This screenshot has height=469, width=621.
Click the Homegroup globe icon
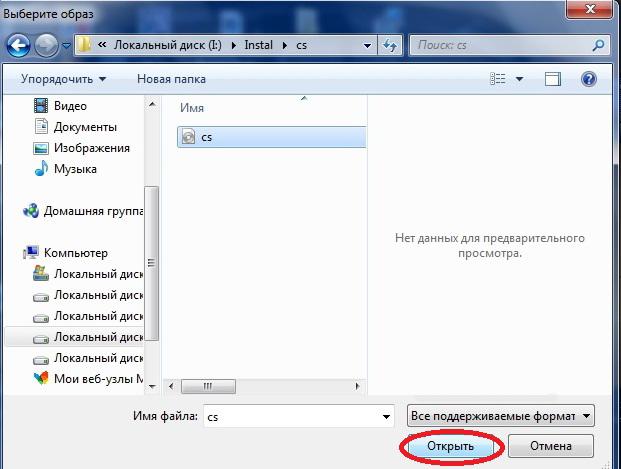[31, 211]
